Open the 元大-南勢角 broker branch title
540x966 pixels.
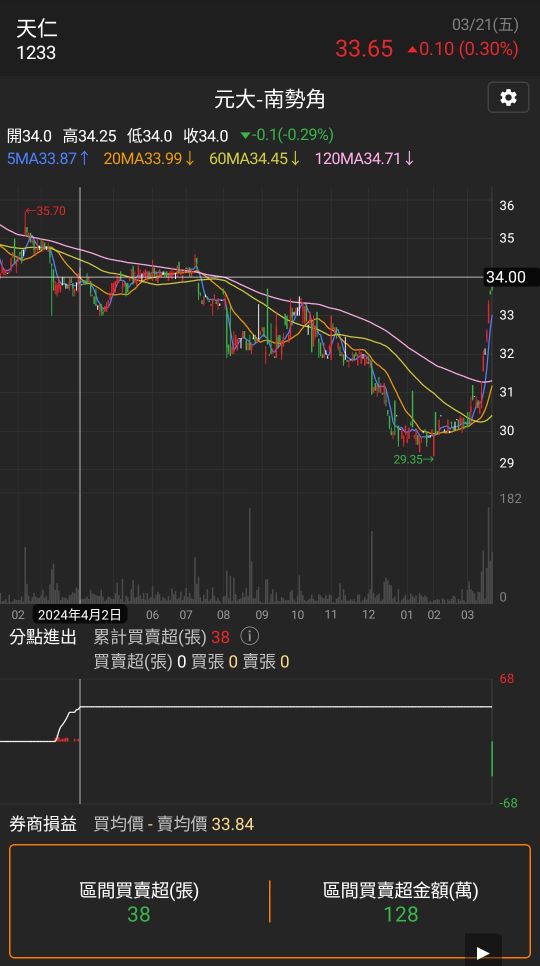[x=270, y=99]
